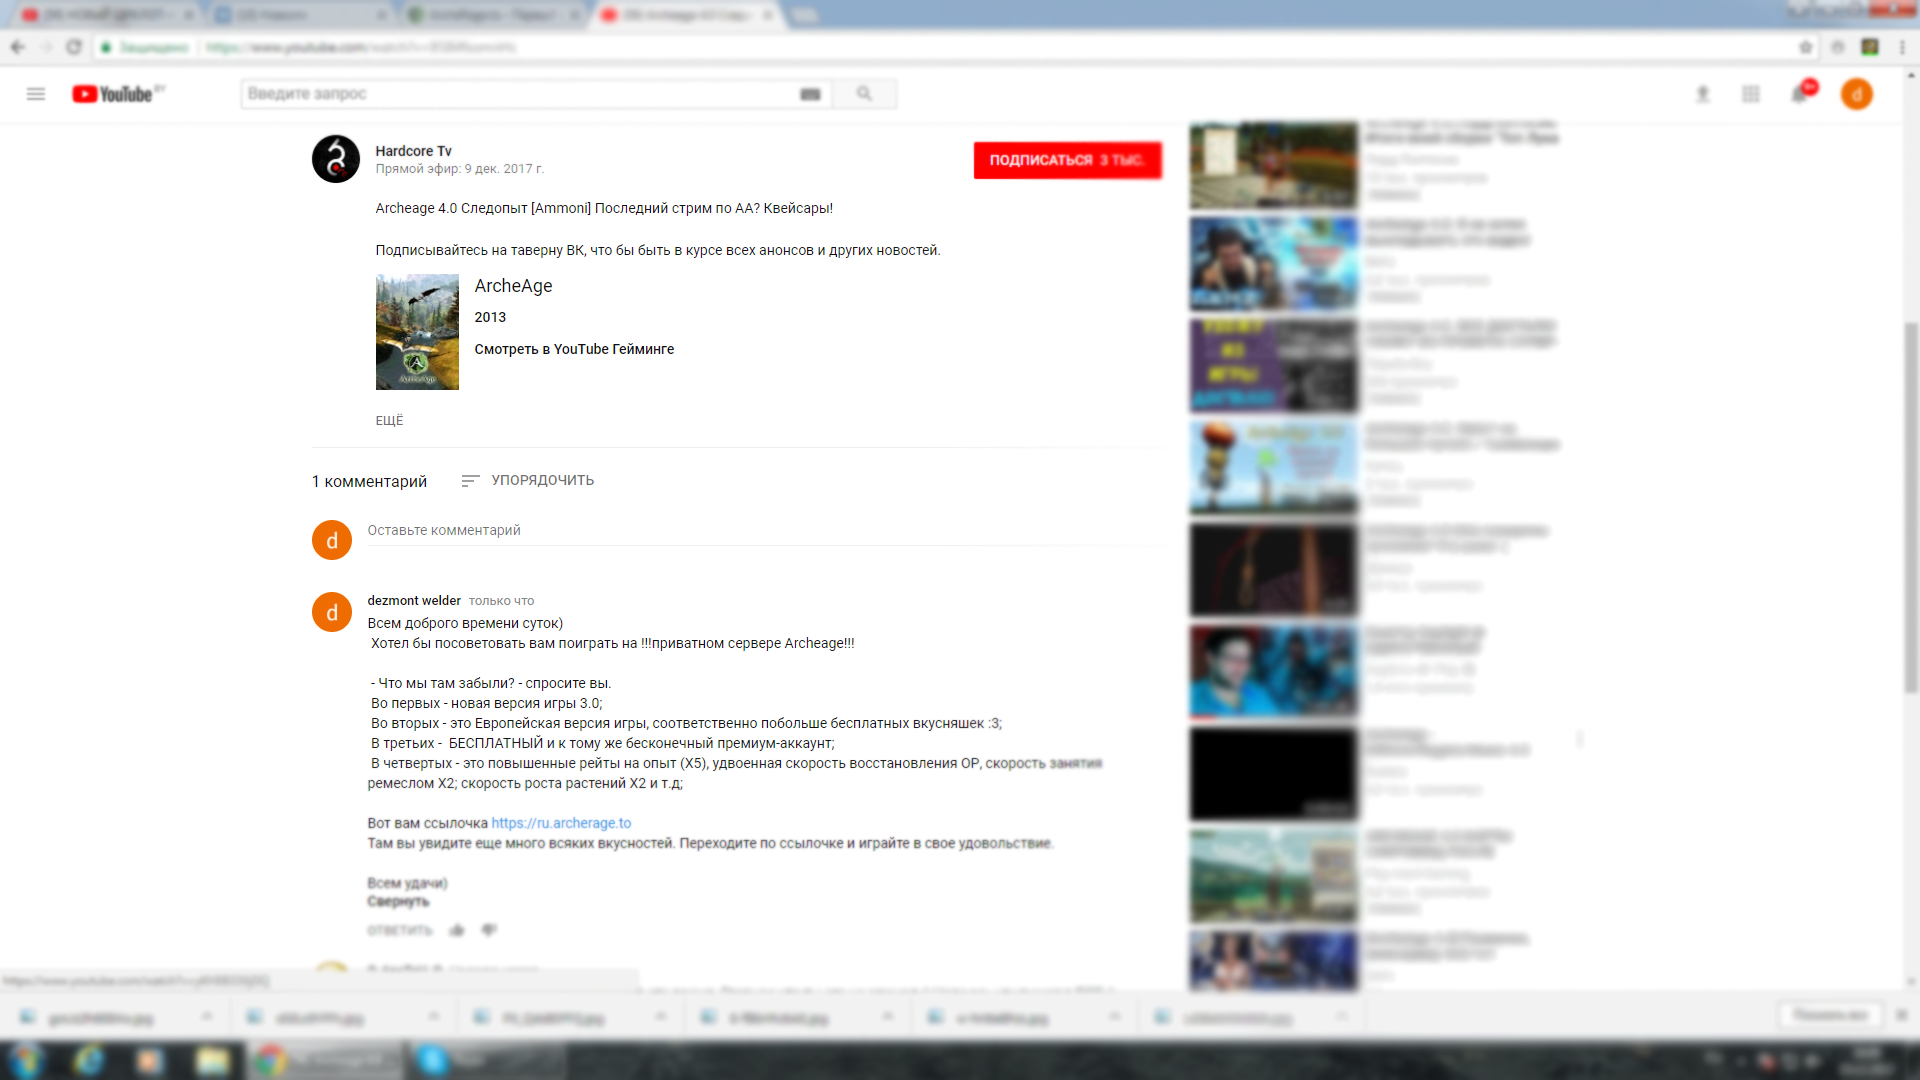1920x1080 pixels.
Task: Open the mushroom landscape suggested thumbnail
Action: 1273,468
